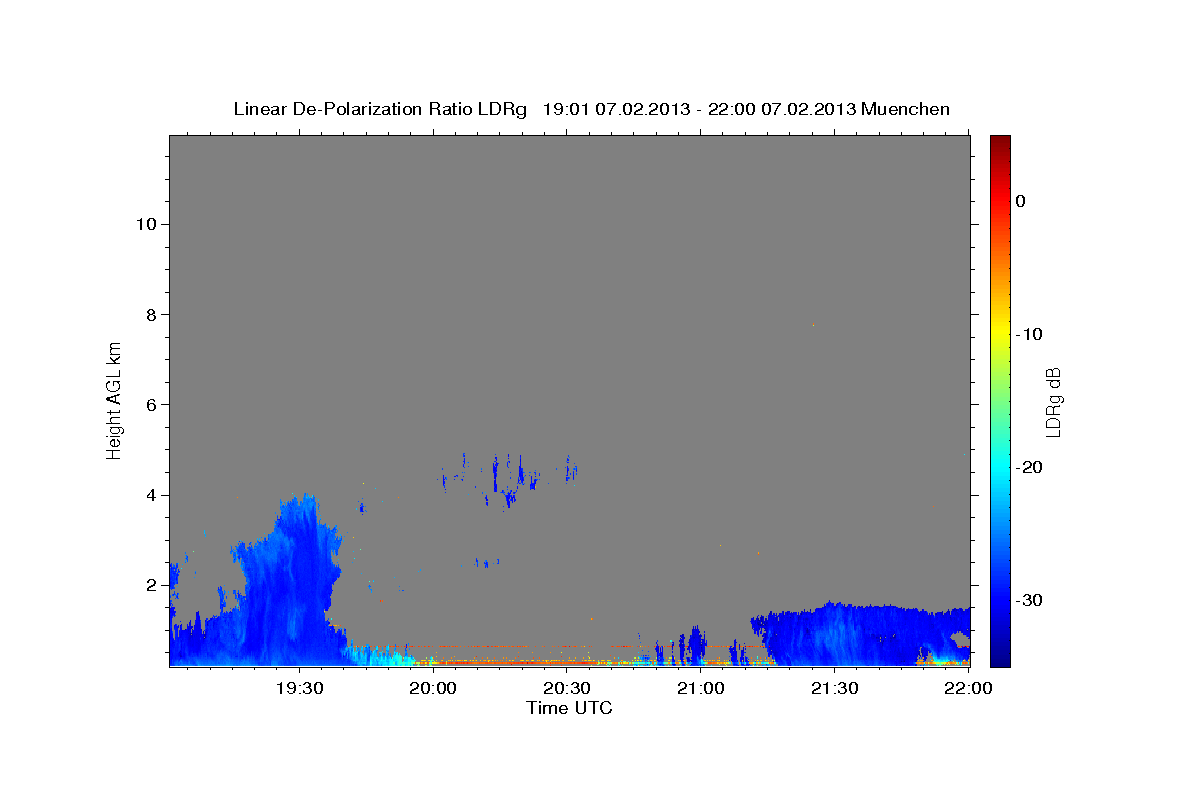The height and width of the screenshot is (800, 1200).
Task: Click the 'Time UTC' axis label
Action: (569, 708)
